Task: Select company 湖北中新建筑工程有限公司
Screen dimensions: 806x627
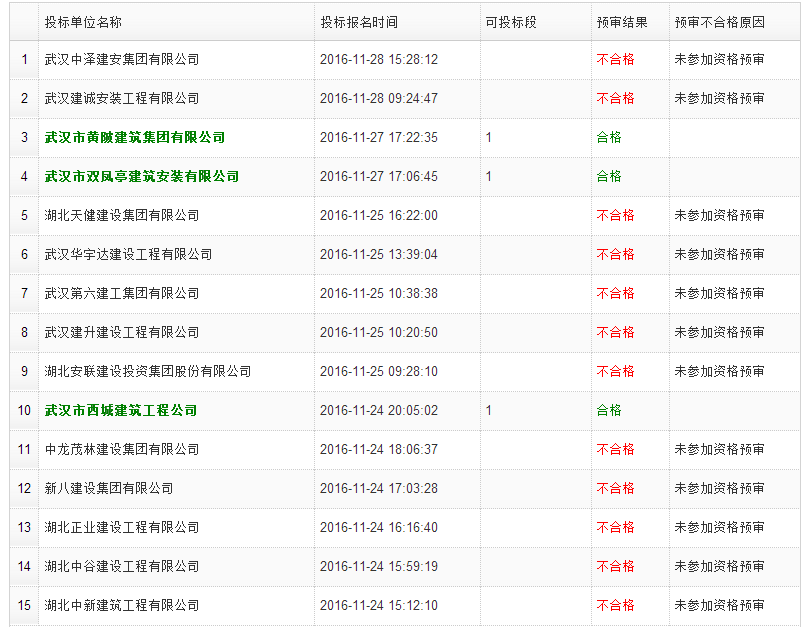Action: [x=122, y=605]
